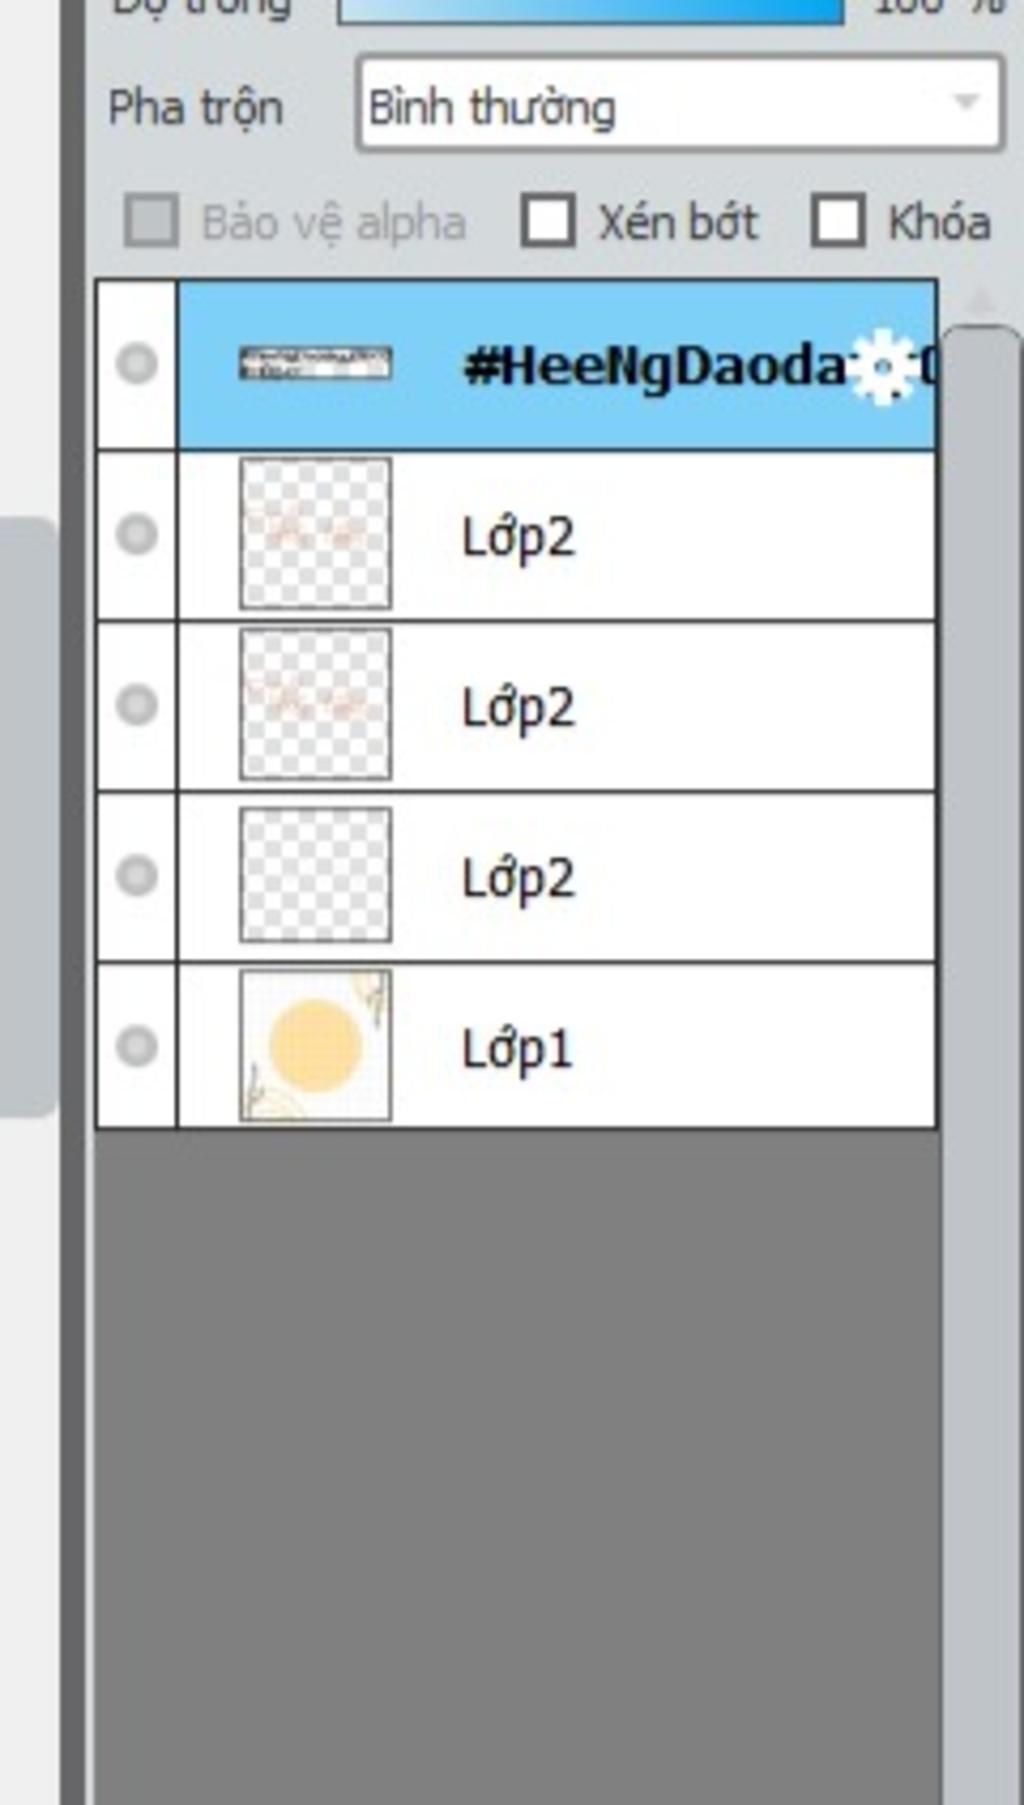Image resolution: width=1024 pixels, height=1805 pixels.
Task: Toggle visibility of the #HeeNgDaoda text layer
Action: click(x=137, y=363)
